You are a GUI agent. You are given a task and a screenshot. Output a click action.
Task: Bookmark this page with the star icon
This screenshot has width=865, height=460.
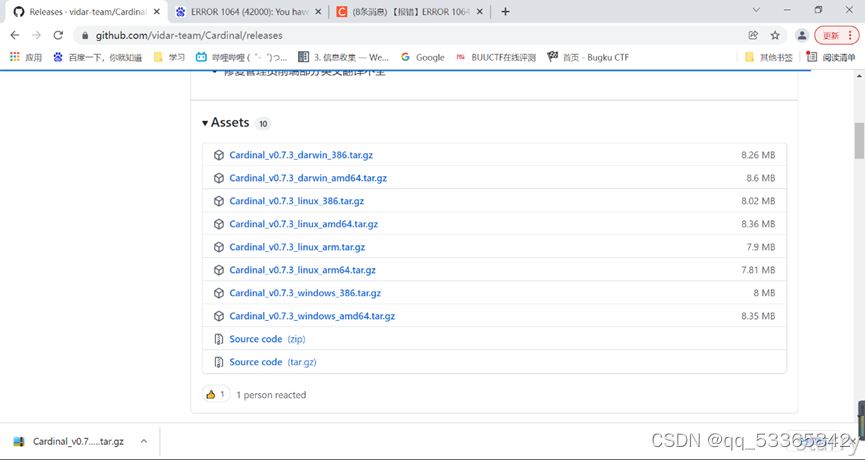775,35
